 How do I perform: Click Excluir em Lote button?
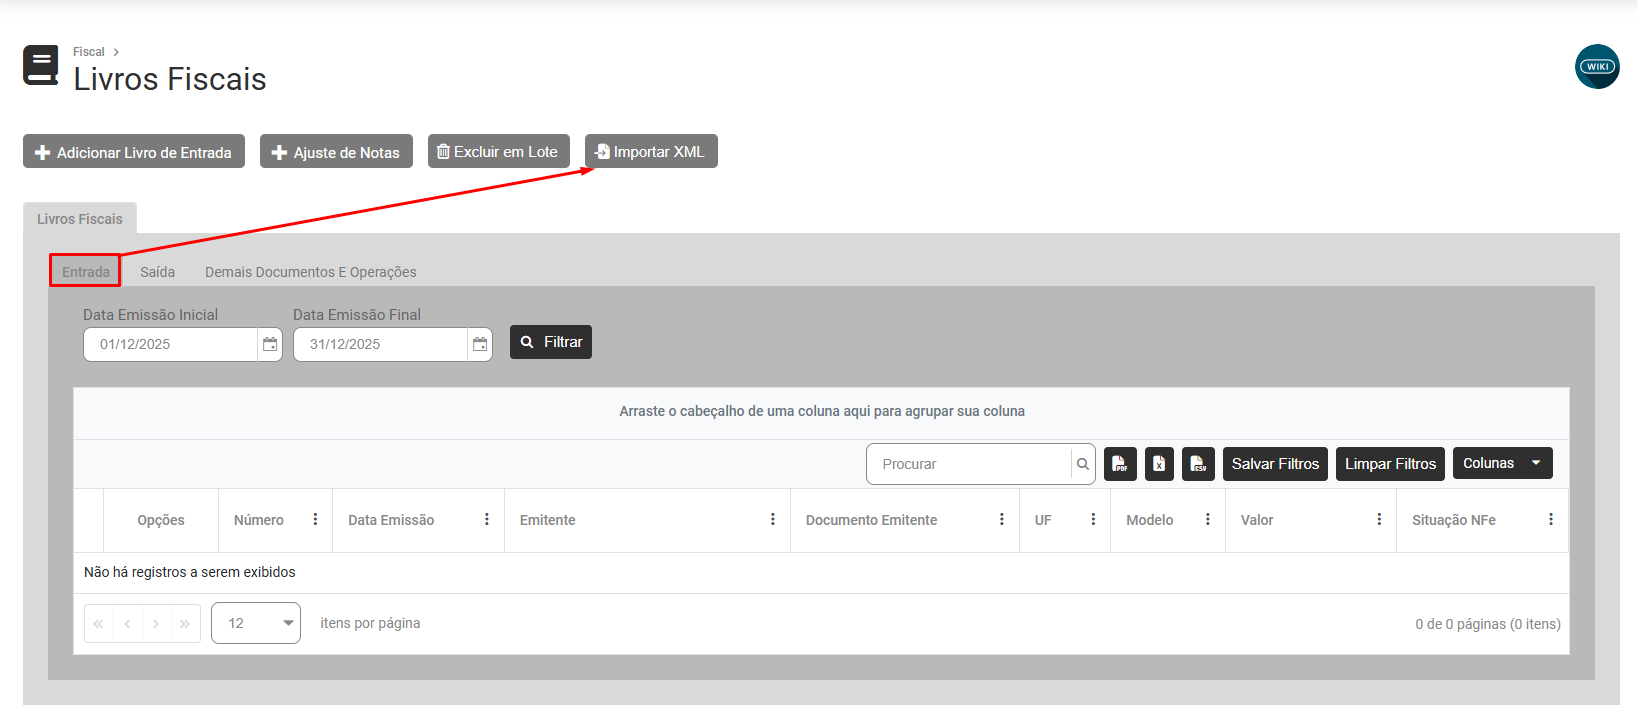pyautogui.click(x=499, y=151)
